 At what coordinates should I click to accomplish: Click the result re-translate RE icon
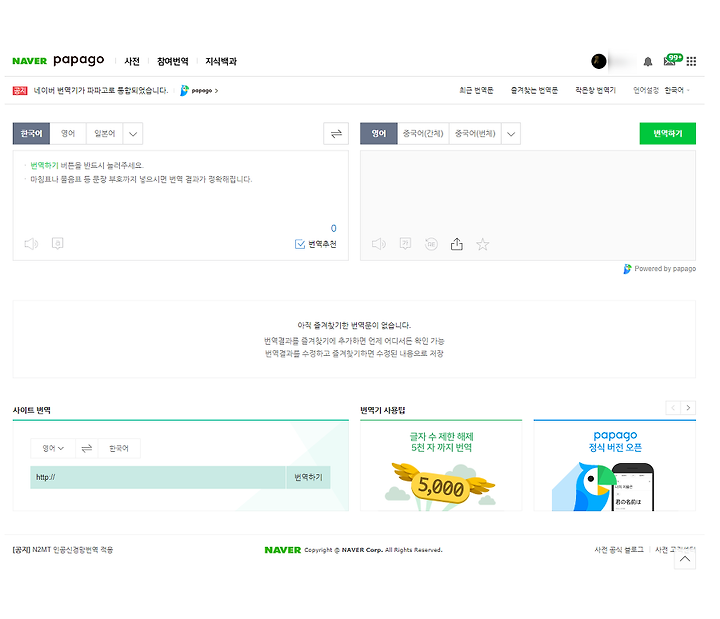click(x=431, y=244)
